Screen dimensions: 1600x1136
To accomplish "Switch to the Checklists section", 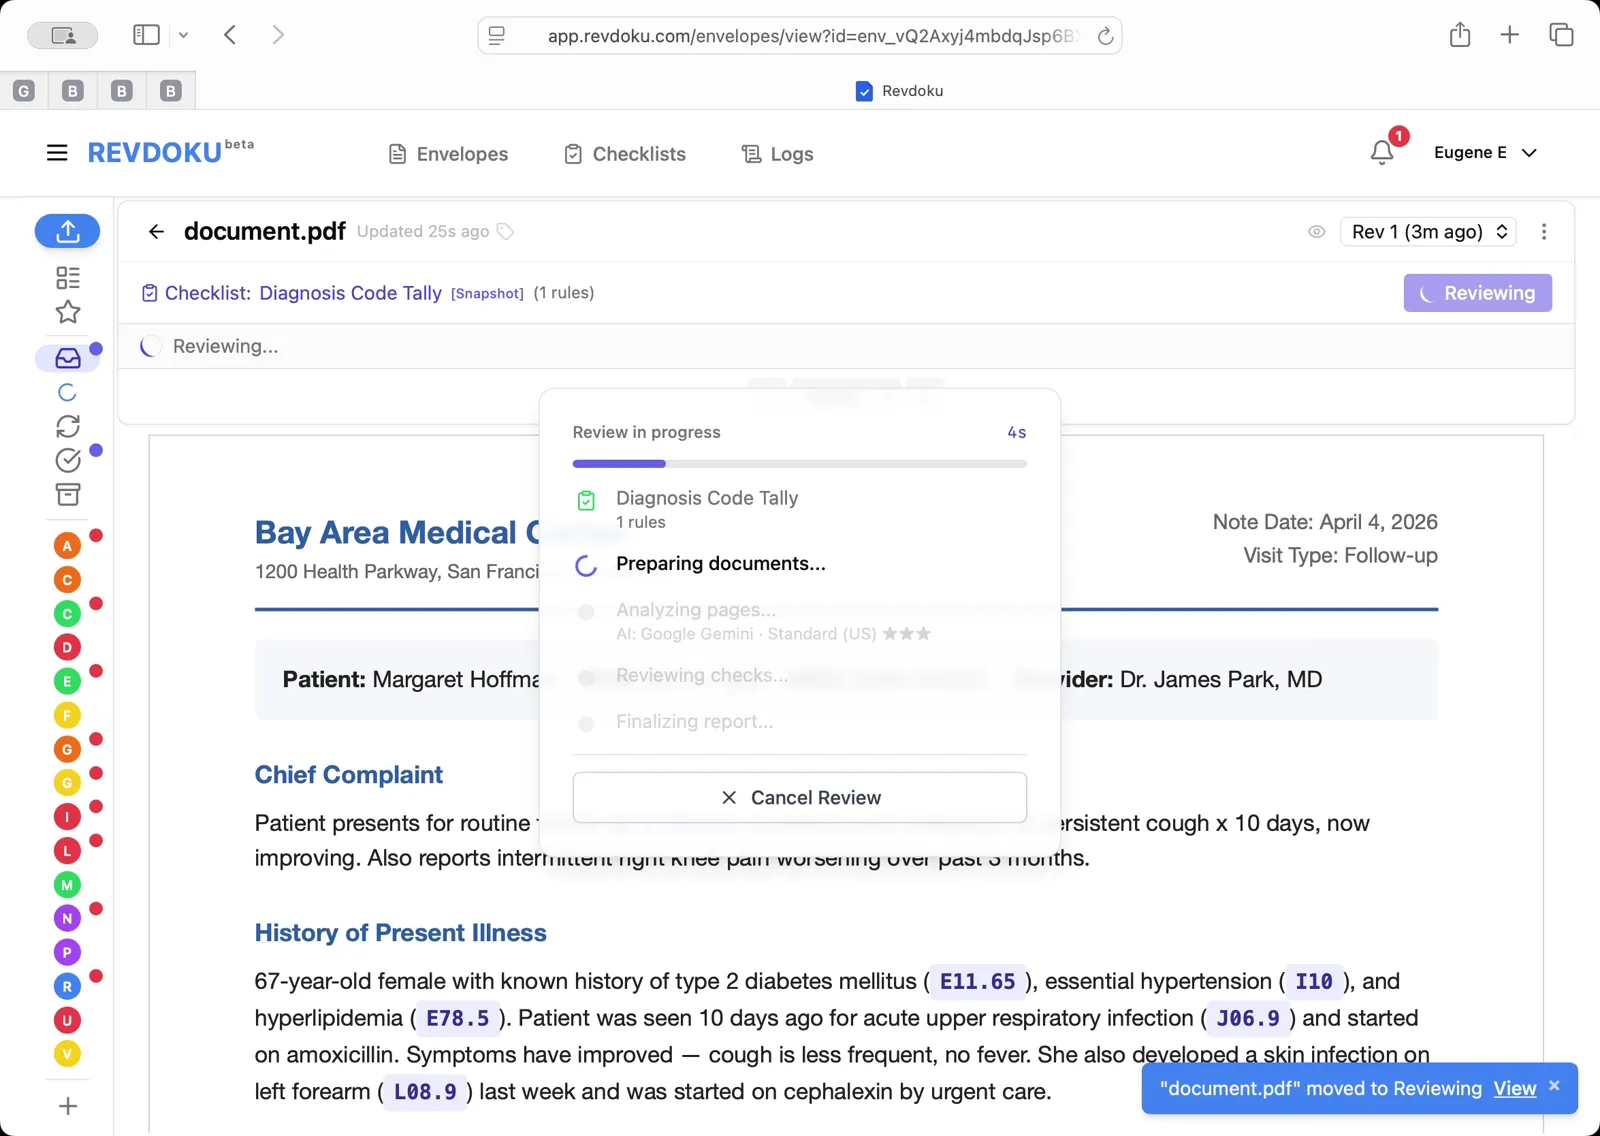I will (x=624, y=153).
